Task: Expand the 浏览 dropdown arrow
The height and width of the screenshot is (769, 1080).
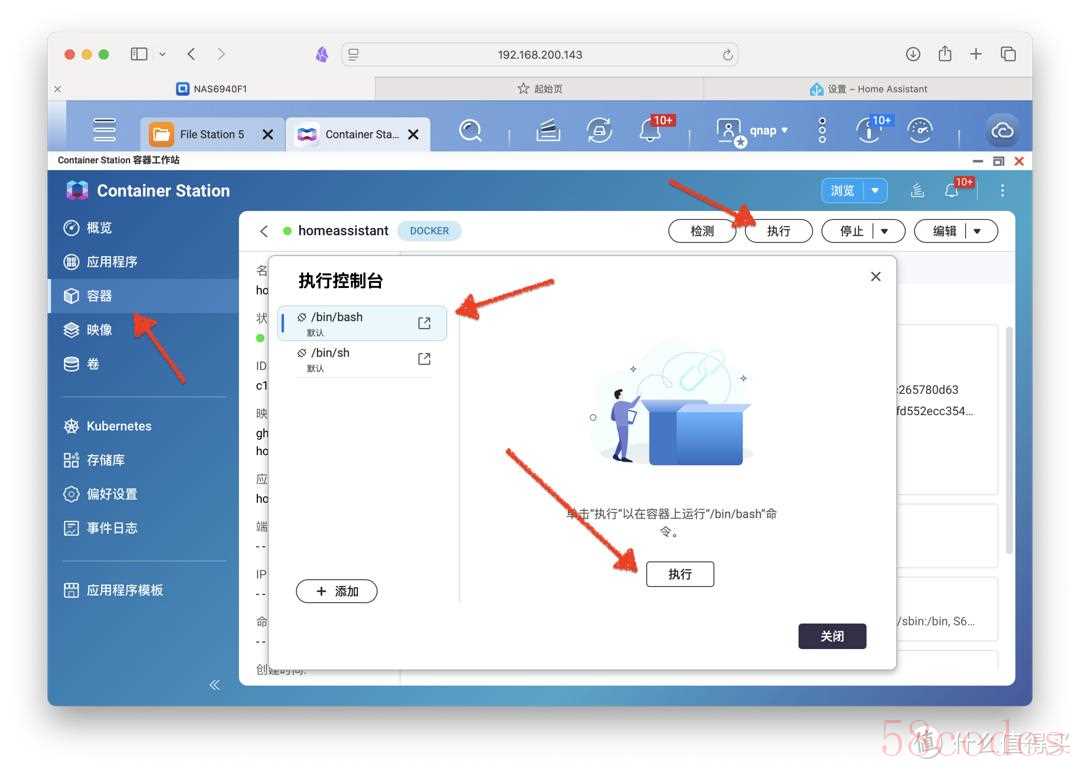Action: [875, 191]
